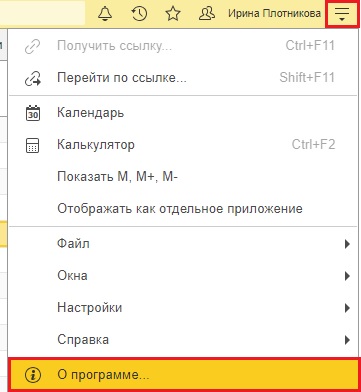
Task: Click the calculator icon beside Калькулятор
Action: coord(33,146)
